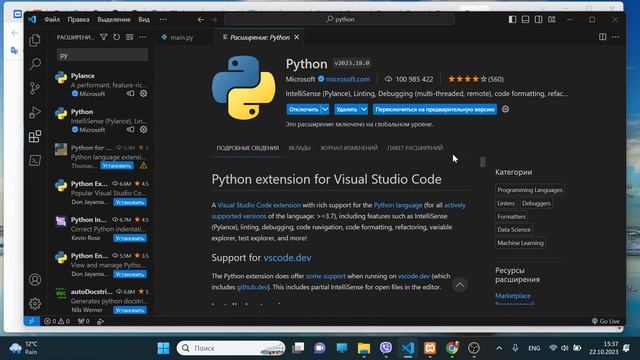
Task: Open the Run and Debug view
Action: click(x=35, y=112)
